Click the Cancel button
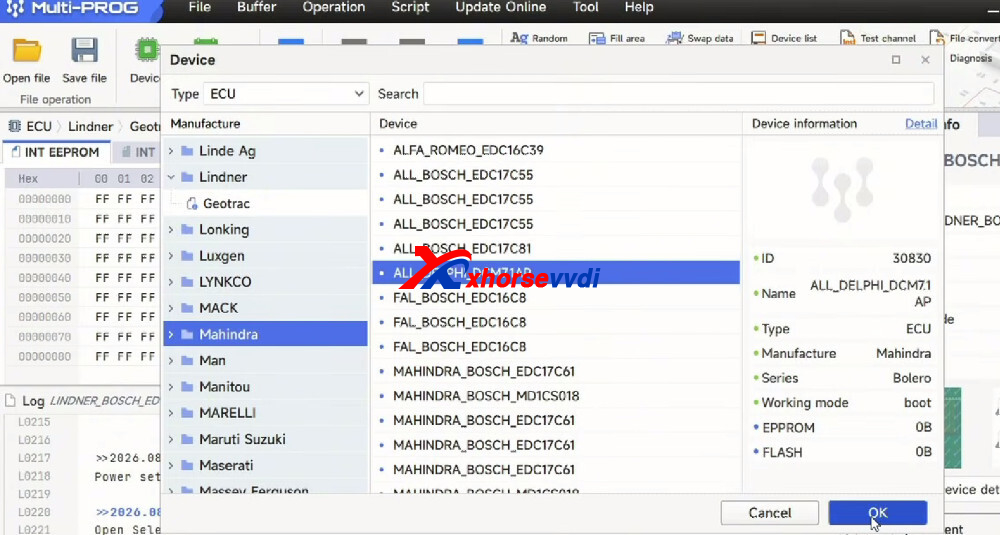The width and height of the screenshot is (1000, 535). (770, 513)
